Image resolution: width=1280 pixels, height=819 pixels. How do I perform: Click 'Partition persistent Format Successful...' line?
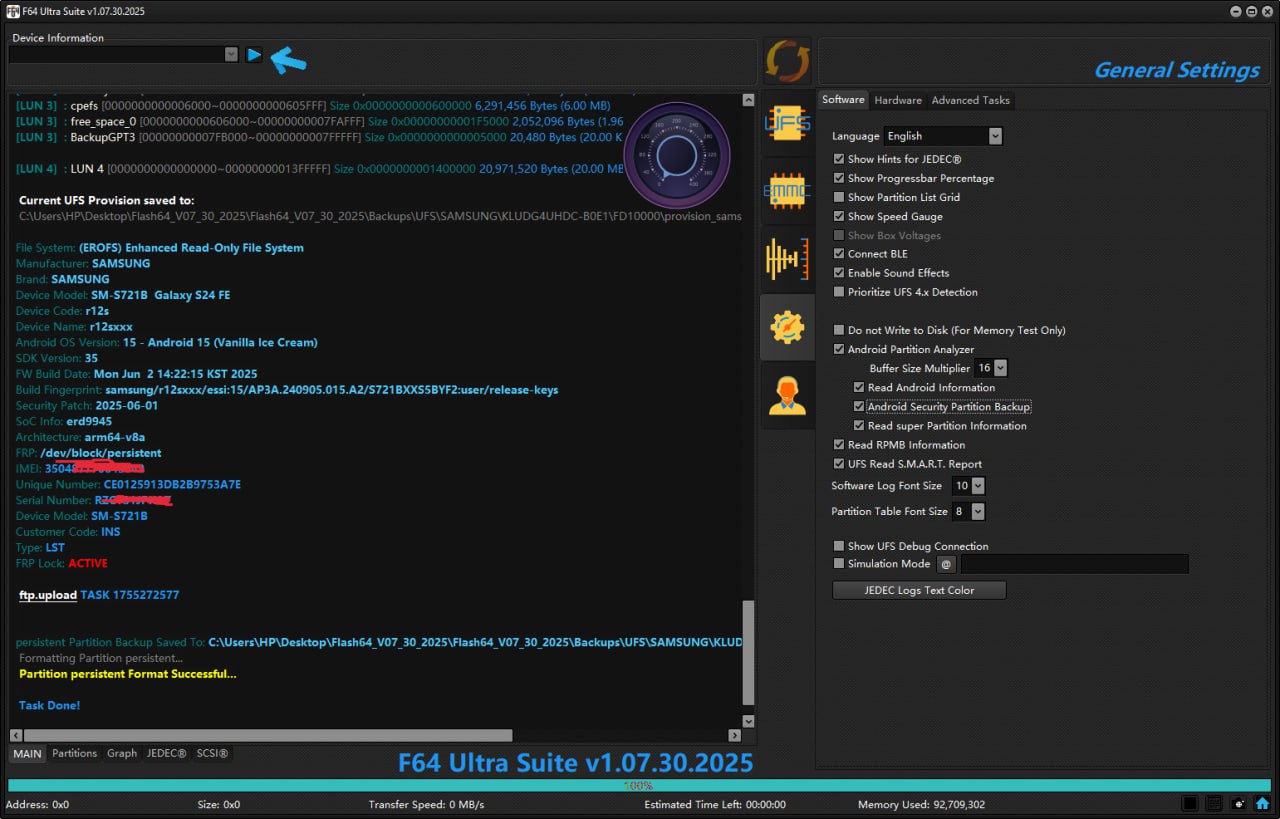[x=128, y=674]
